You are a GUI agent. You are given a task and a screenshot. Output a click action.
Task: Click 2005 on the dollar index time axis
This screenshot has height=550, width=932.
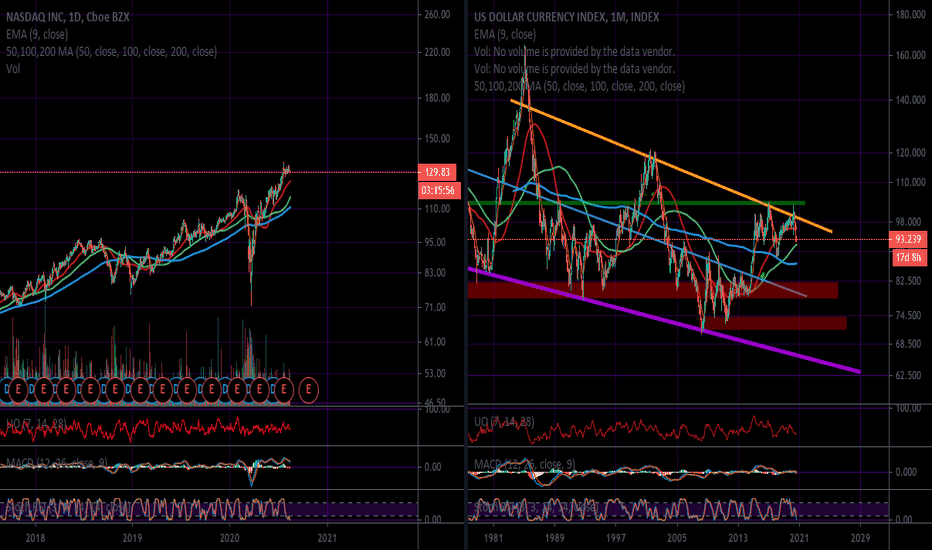click(677, 538)
